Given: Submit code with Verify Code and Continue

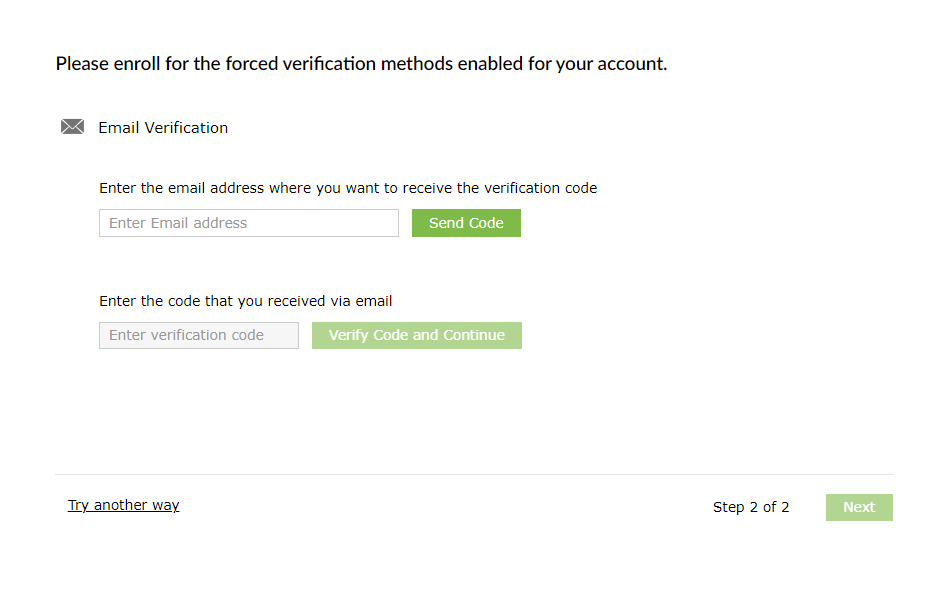Looking at the screenshot, I should click(x=417, y=335).
